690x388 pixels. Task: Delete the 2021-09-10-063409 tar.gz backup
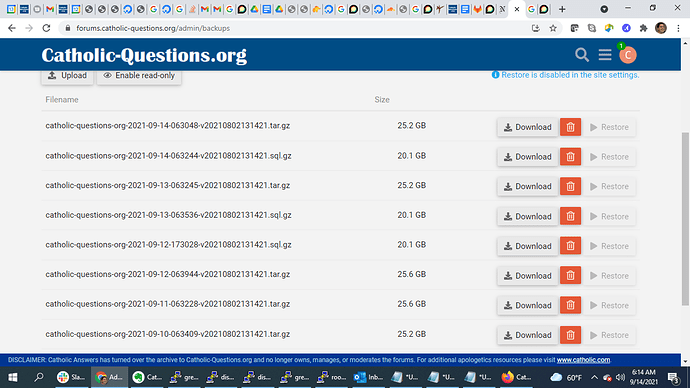click(x=570, y=335)
